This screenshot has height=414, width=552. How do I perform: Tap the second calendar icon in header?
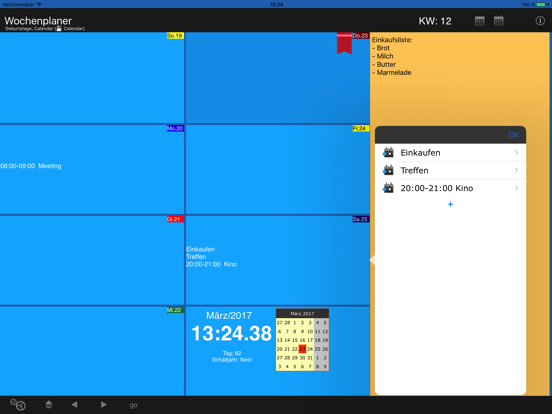coord(498,21)
